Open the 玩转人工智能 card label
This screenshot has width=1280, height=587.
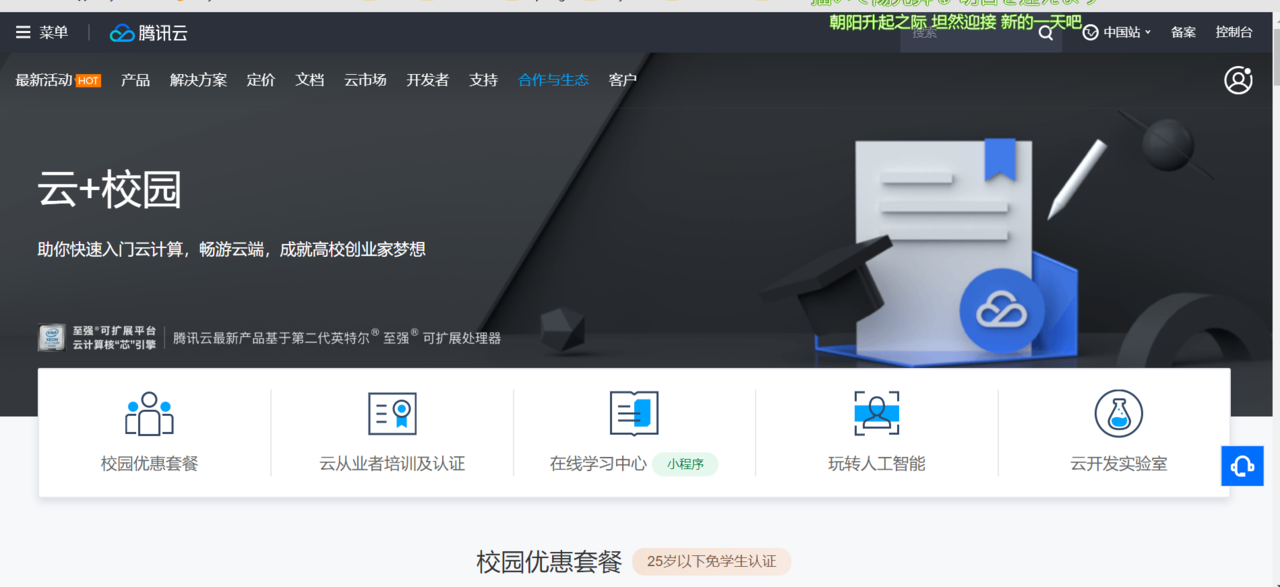click(x=877, y=464)
